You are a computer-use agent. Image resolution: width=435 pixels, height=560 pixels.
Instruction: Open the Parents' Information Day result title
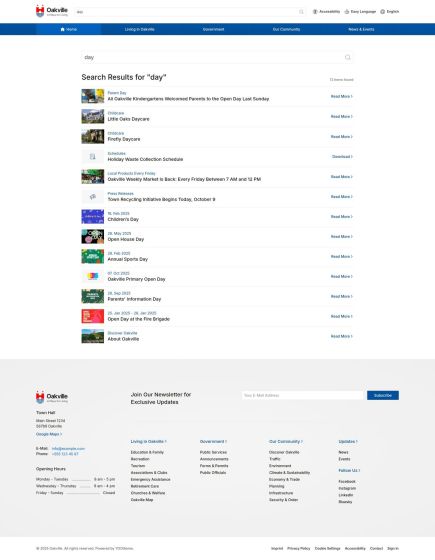[134, 299]
